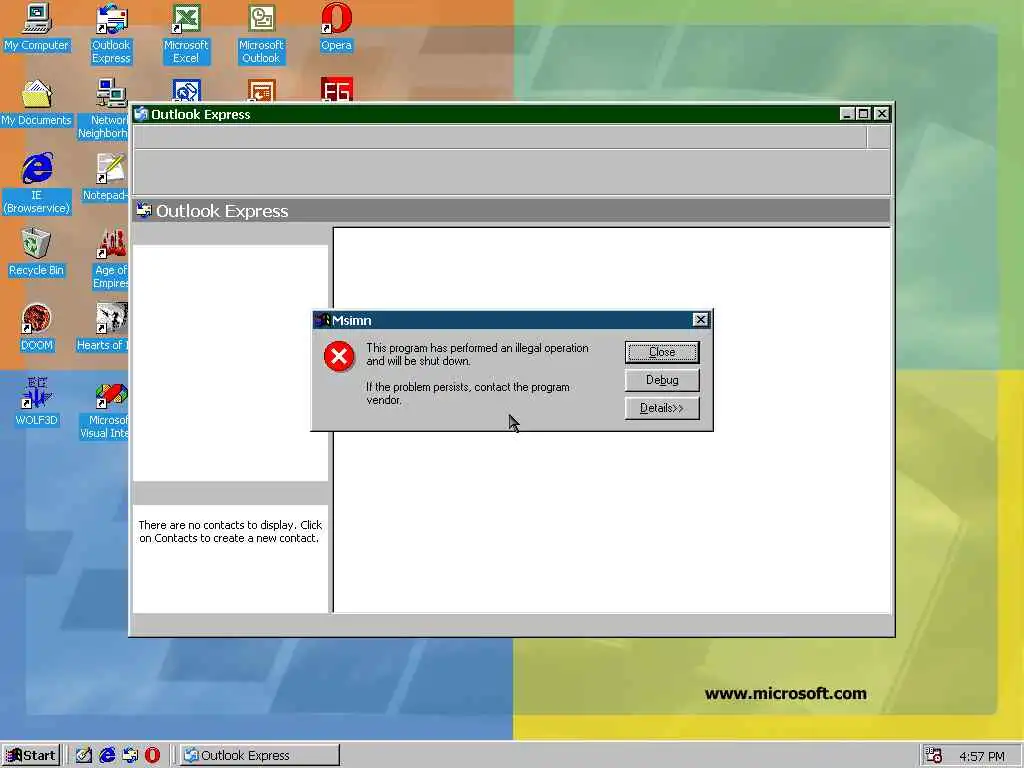Select the PowerPoint icon behind Outlook Express
The image size is (1024, 768).
tap(261, 90)
